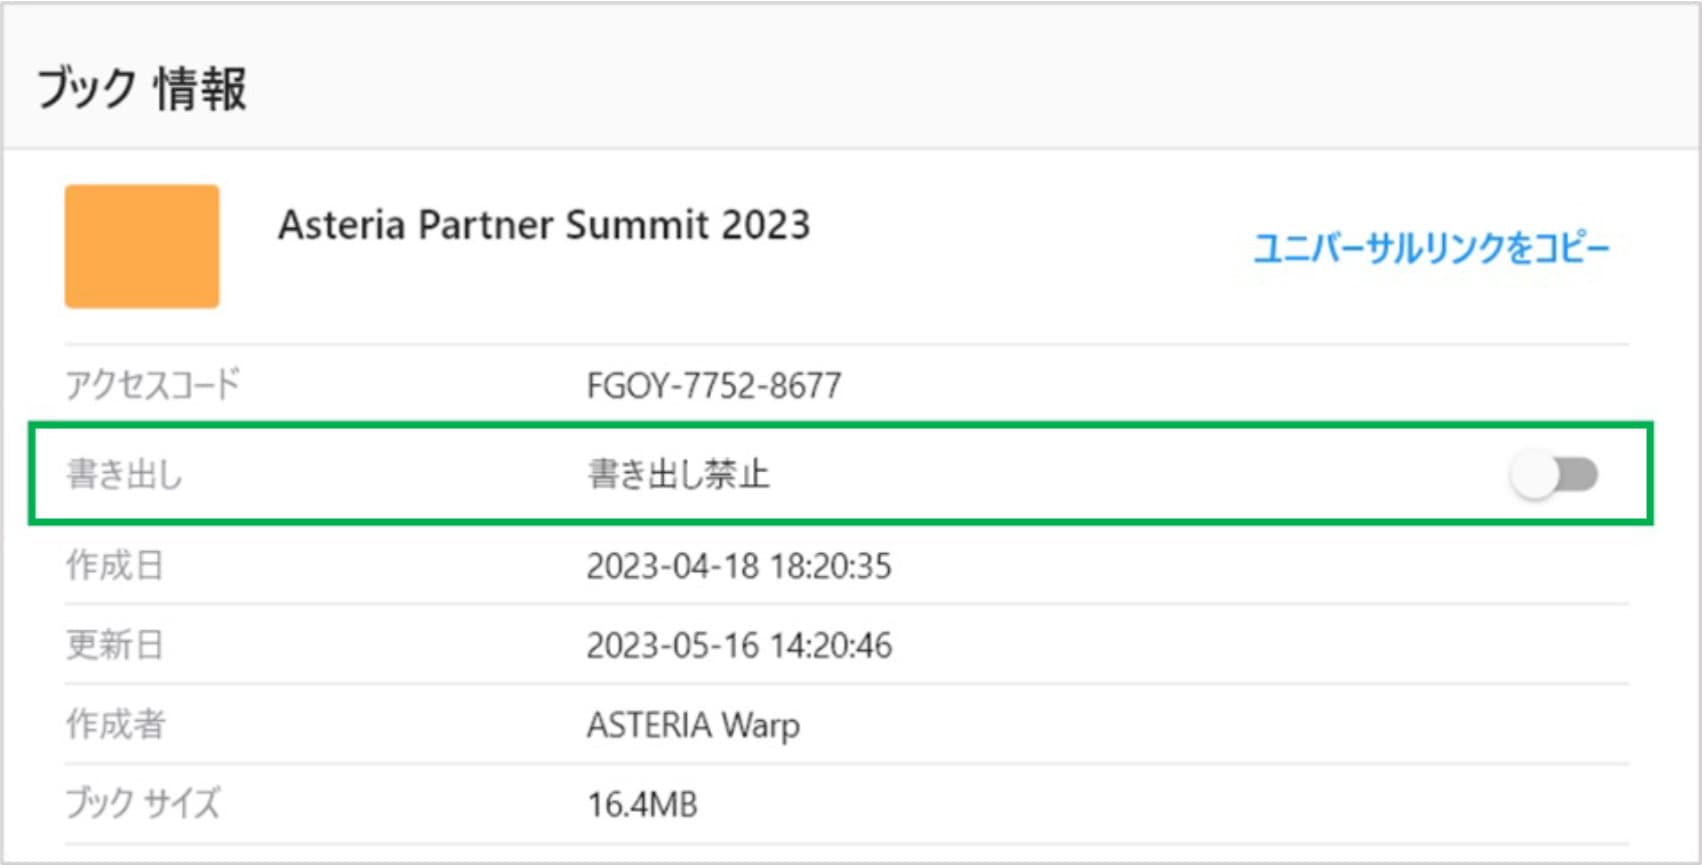Copy the universal link

click(x=1431, y=248)
